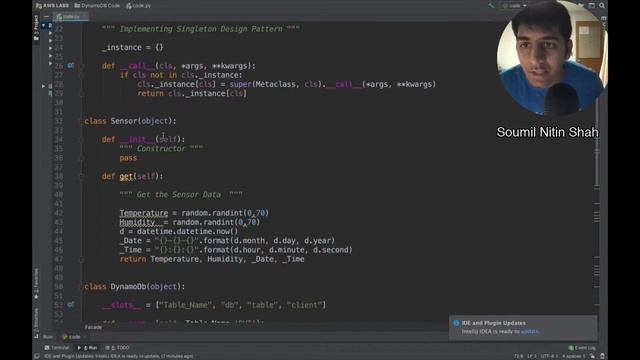The width and height of the screenshot is (640, 360).
Task: Click the caret position indicator in status bar
Action: point(518,356)
